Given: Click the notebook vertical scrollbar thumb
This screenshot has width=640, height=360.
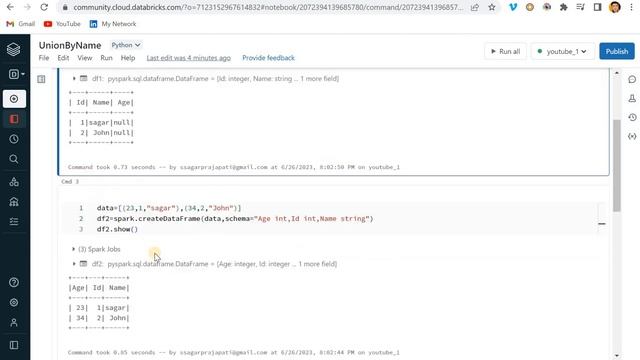Looking at the screenshot, I should click(x=617, y=165).
